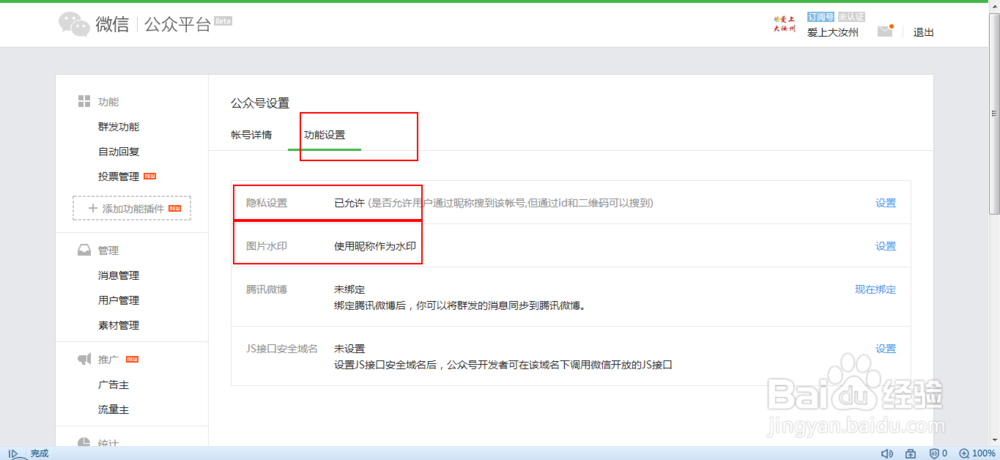Open 投票管理 in the sidebar
The image size is (1000, 460).
(x=119, y=177)
